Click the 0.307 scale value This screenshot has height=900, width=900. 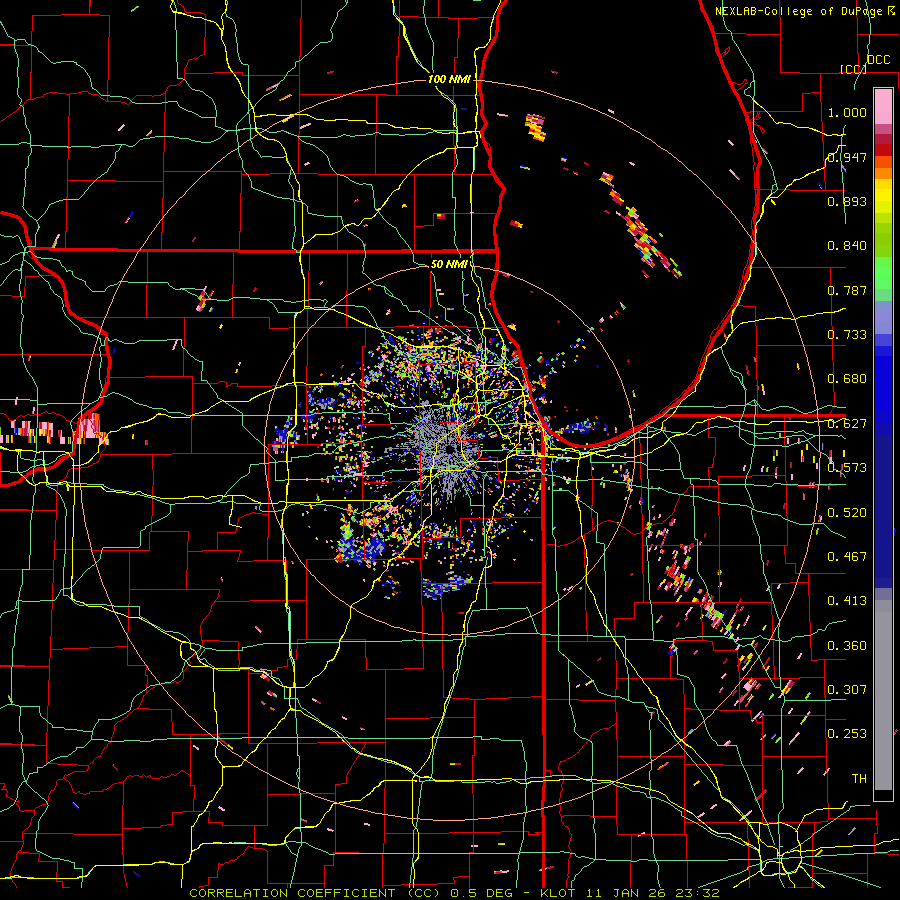pos(847,690)
